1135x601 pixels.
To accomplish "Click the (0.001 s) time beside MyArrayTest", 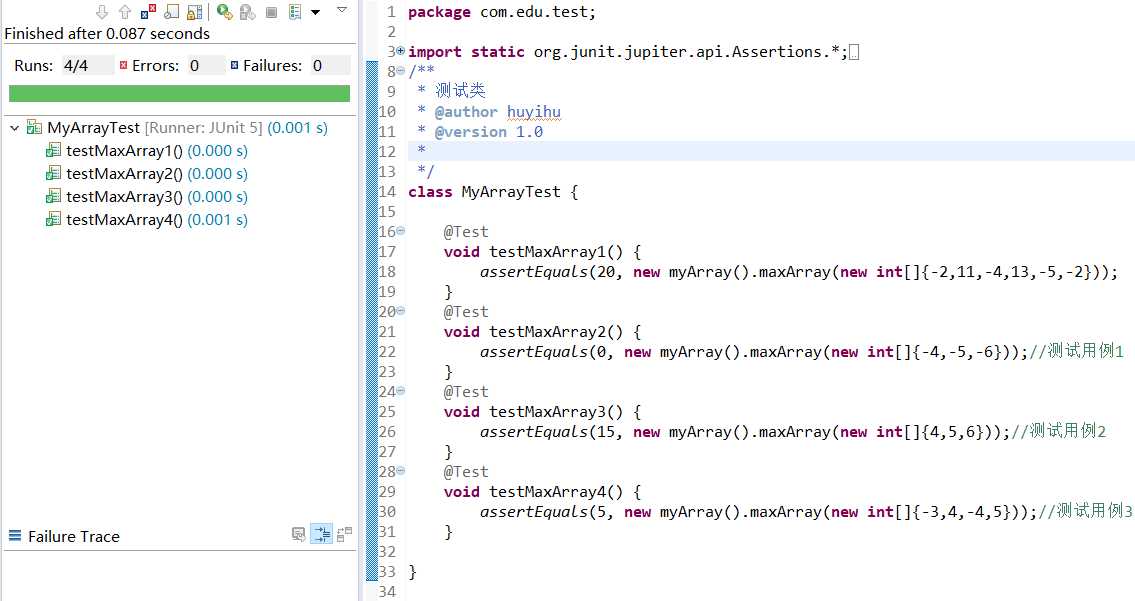I will [x=298, y=127].
